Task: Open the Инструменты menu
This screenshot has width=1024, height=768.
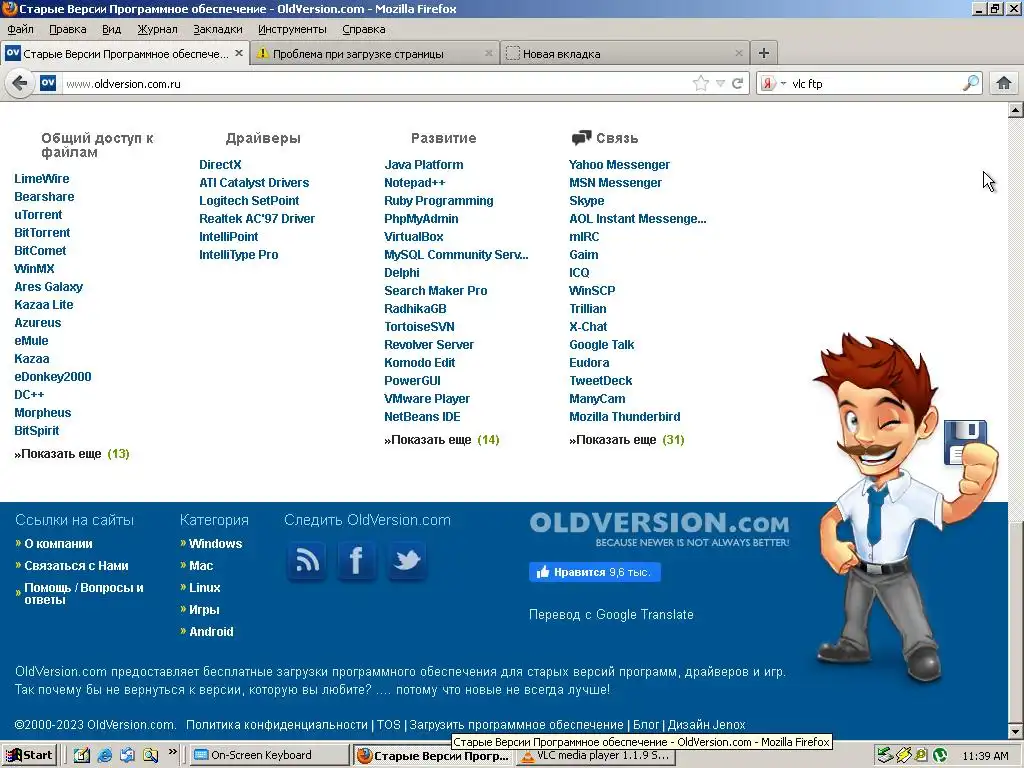Action: coord(292,29)
